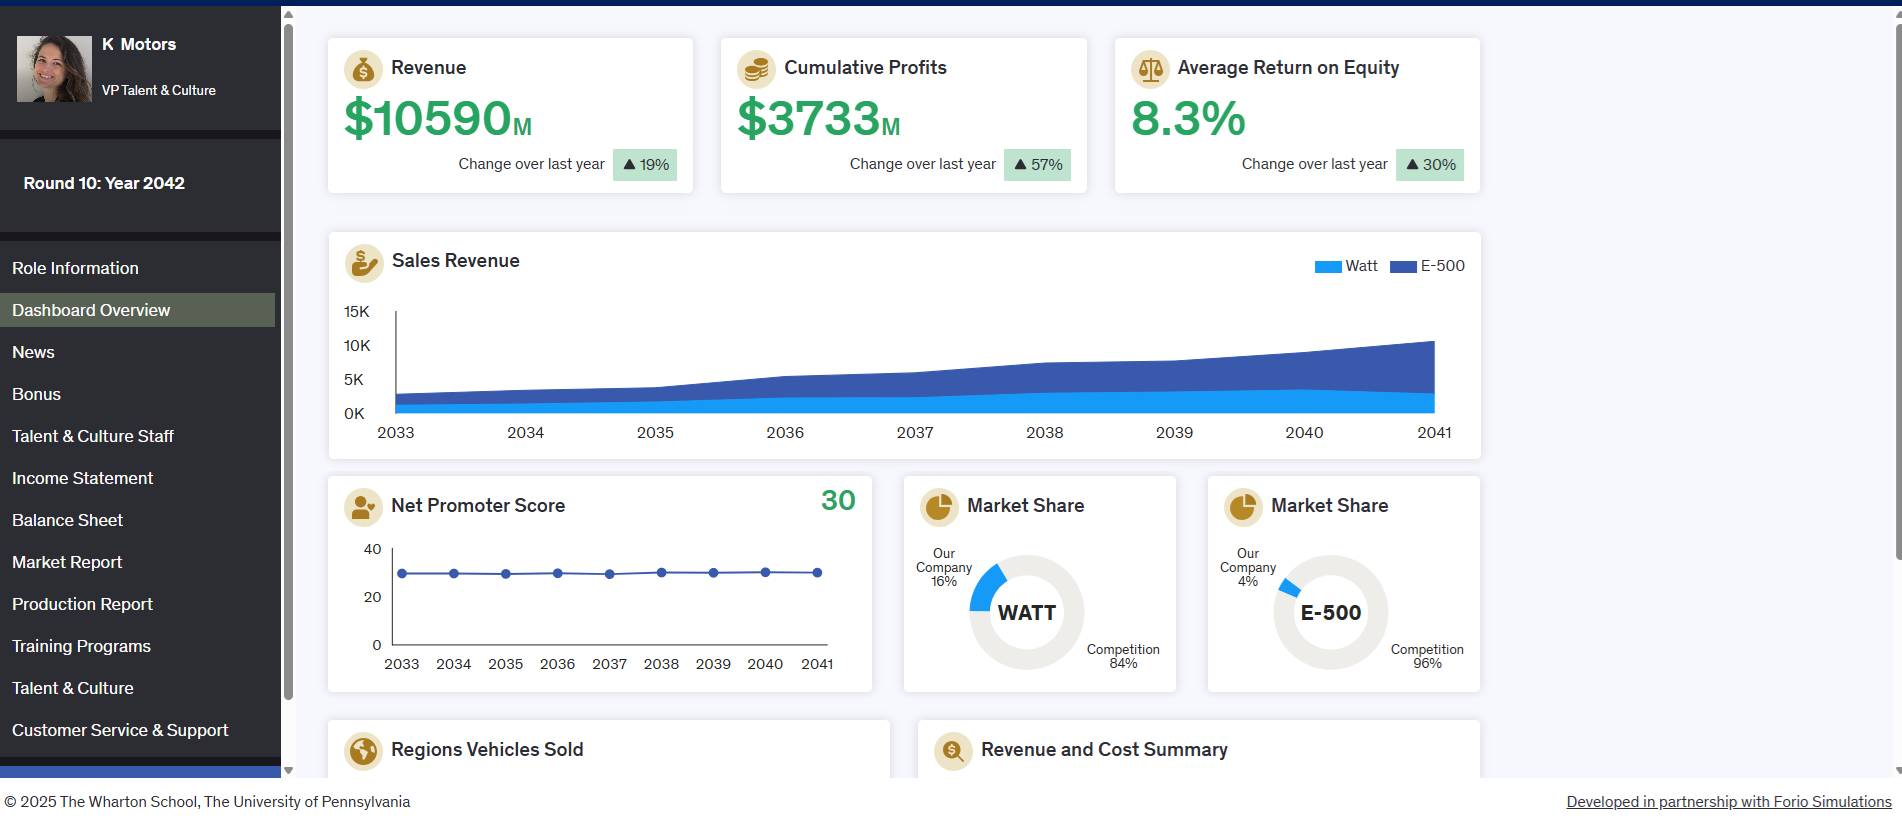Click the 2041 data point on NPS chart
Viewport: 1902px width, 821px height.
pos(817,573)
